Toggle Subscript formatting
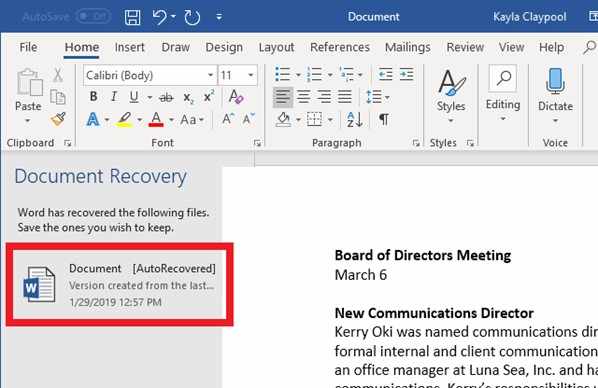This screenshot has width=598, height=388. click(188, 98)
